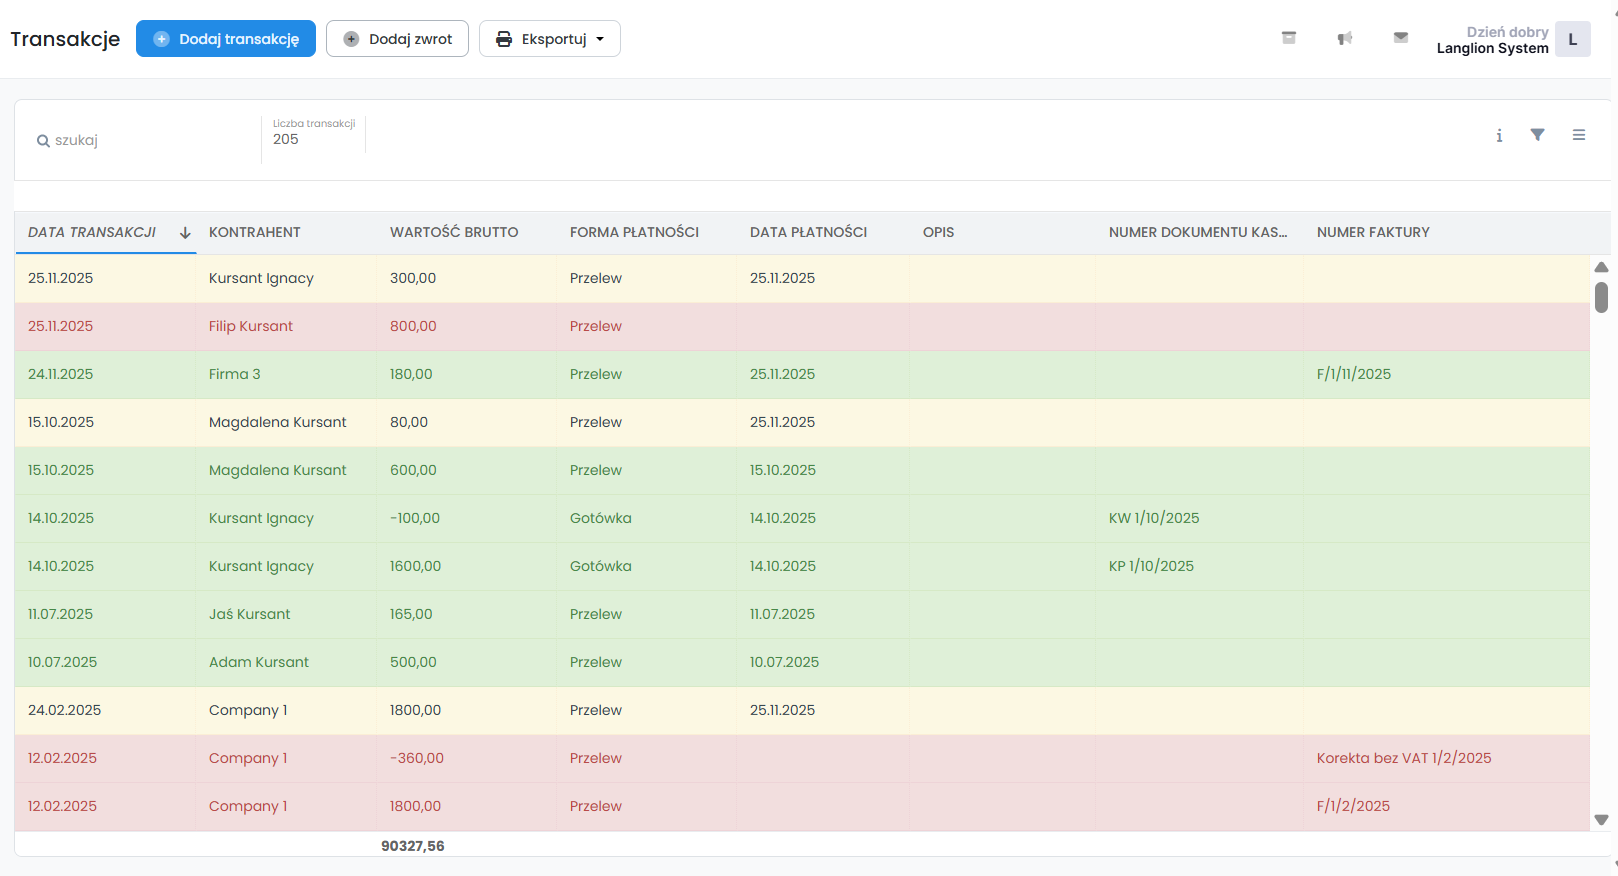Viewport: 1618px width, 876px height.
Task: Open the funnel filter icon
Action: (x=1538, y=135)
